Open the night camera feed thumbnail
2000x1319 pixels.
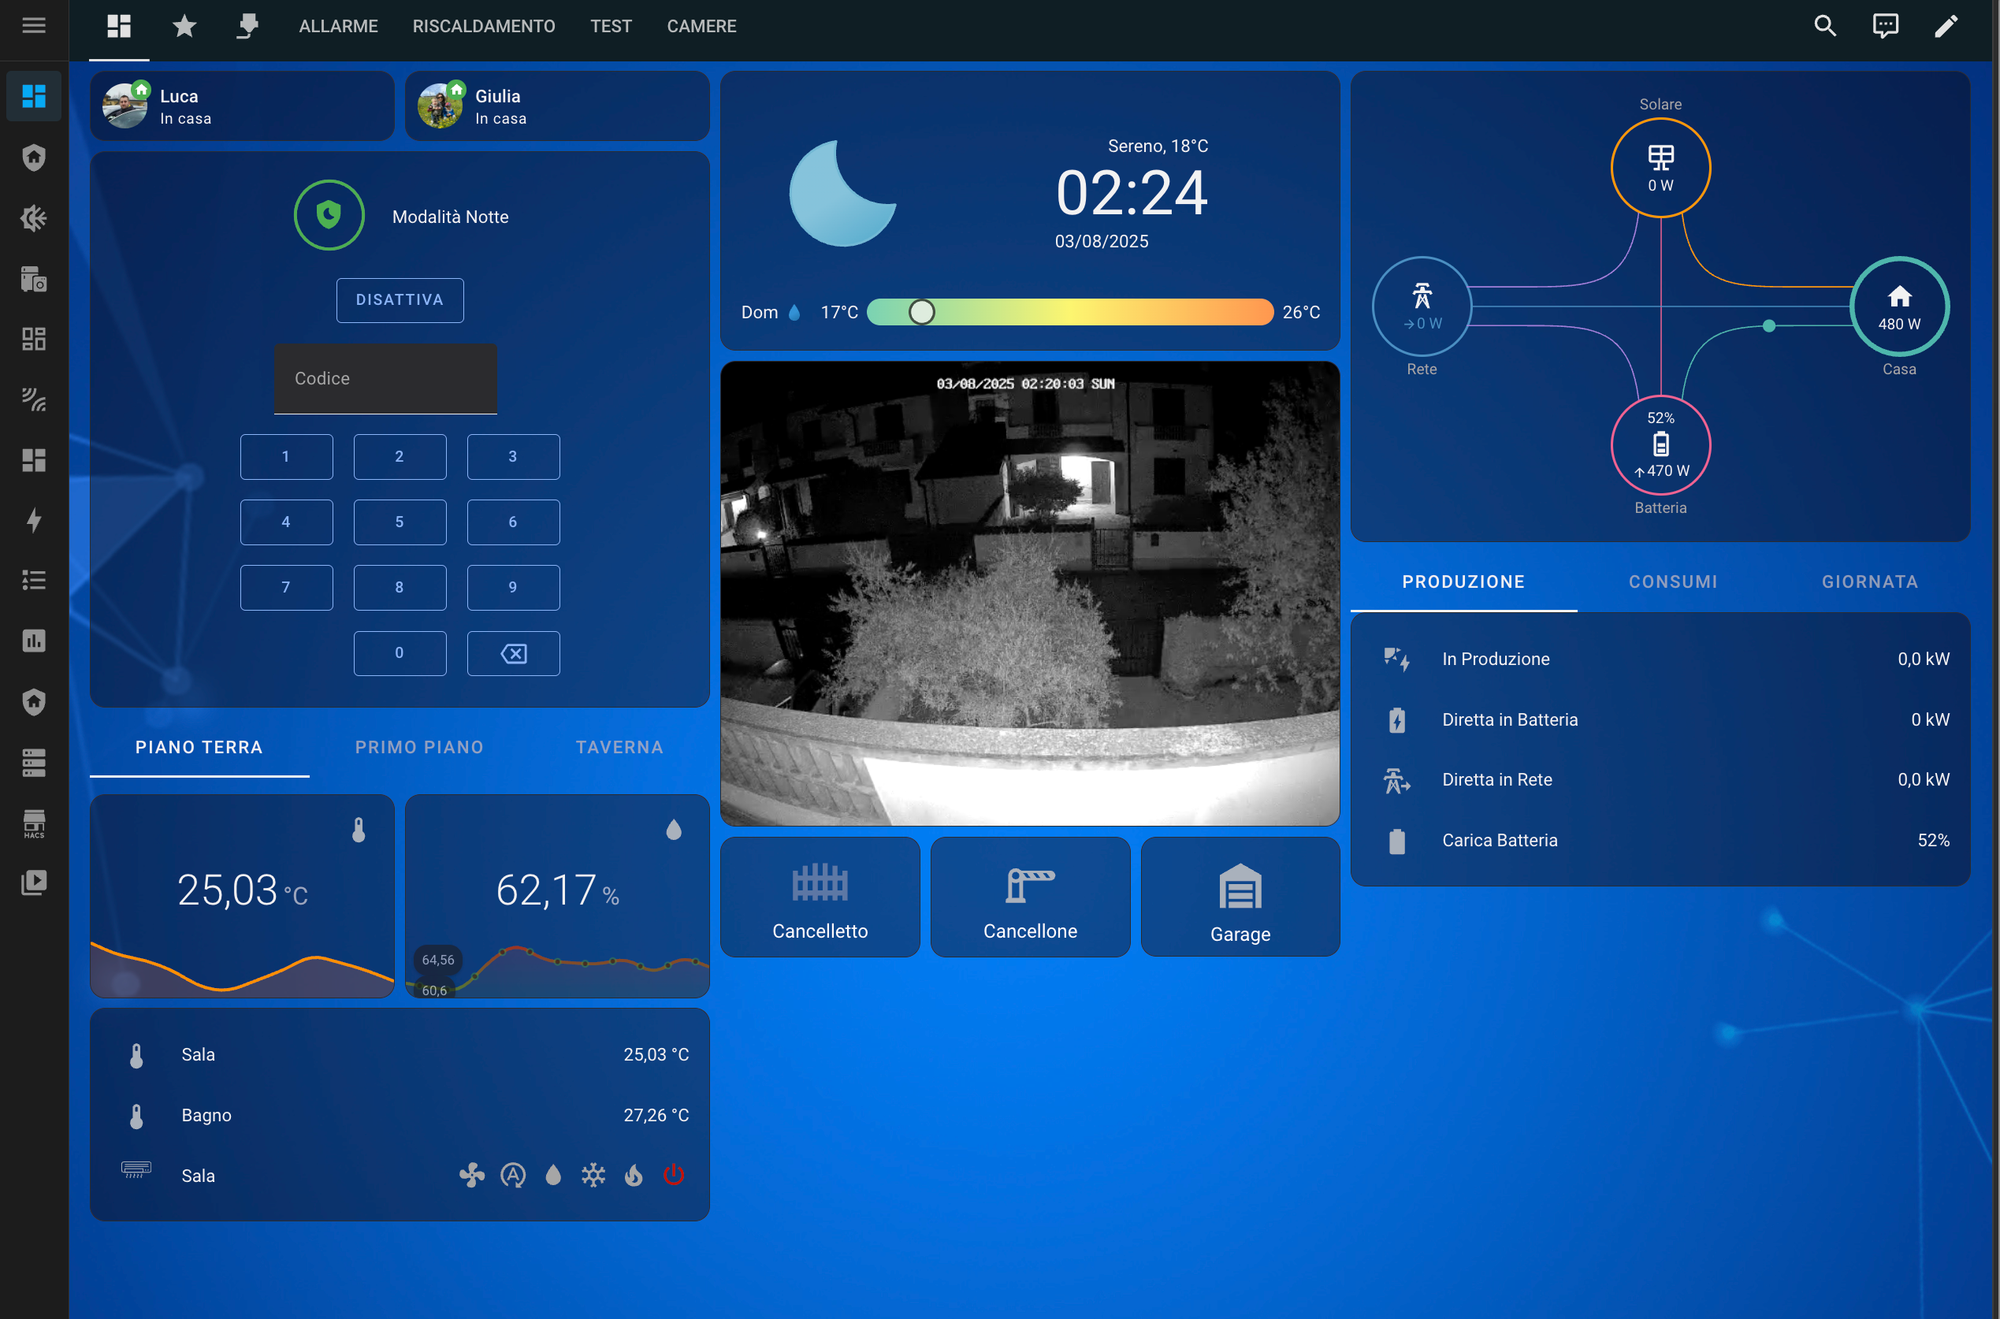pyautogui.click(x=1030, y=594)
